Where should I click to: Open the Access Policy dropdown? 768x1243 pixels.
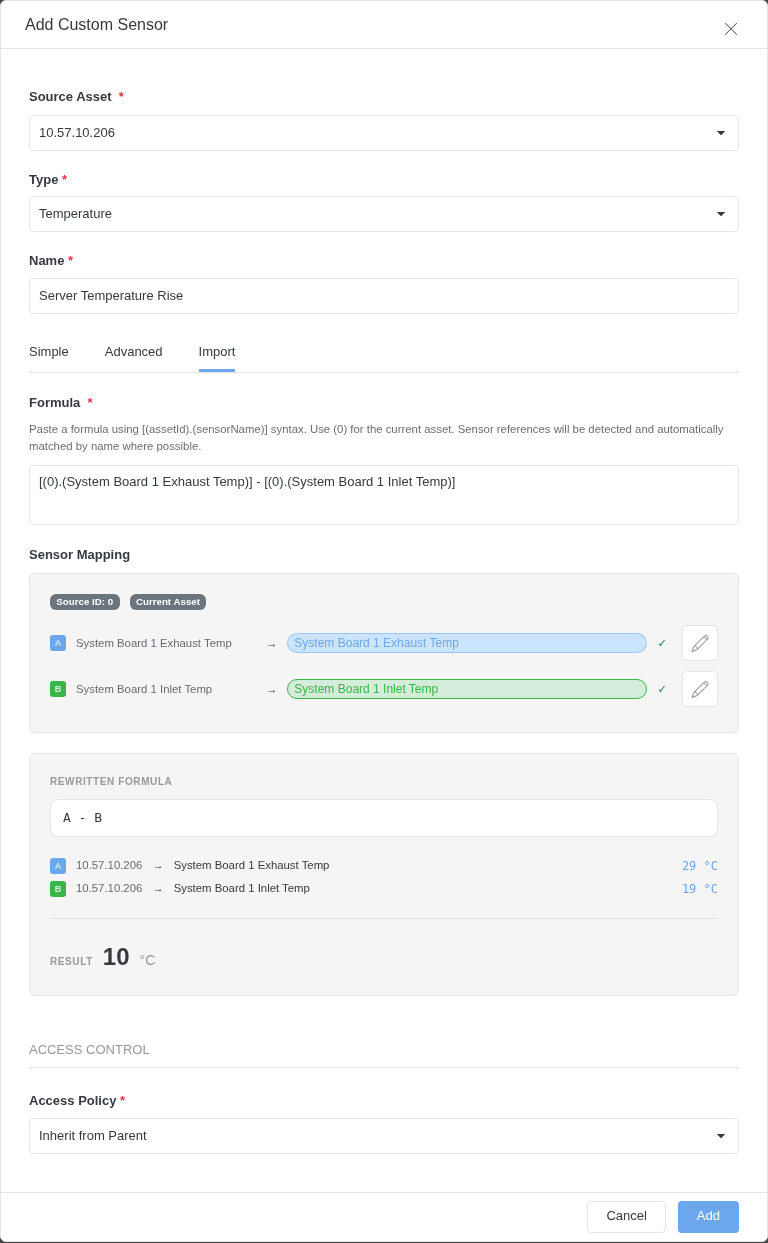pos(384,1136)
